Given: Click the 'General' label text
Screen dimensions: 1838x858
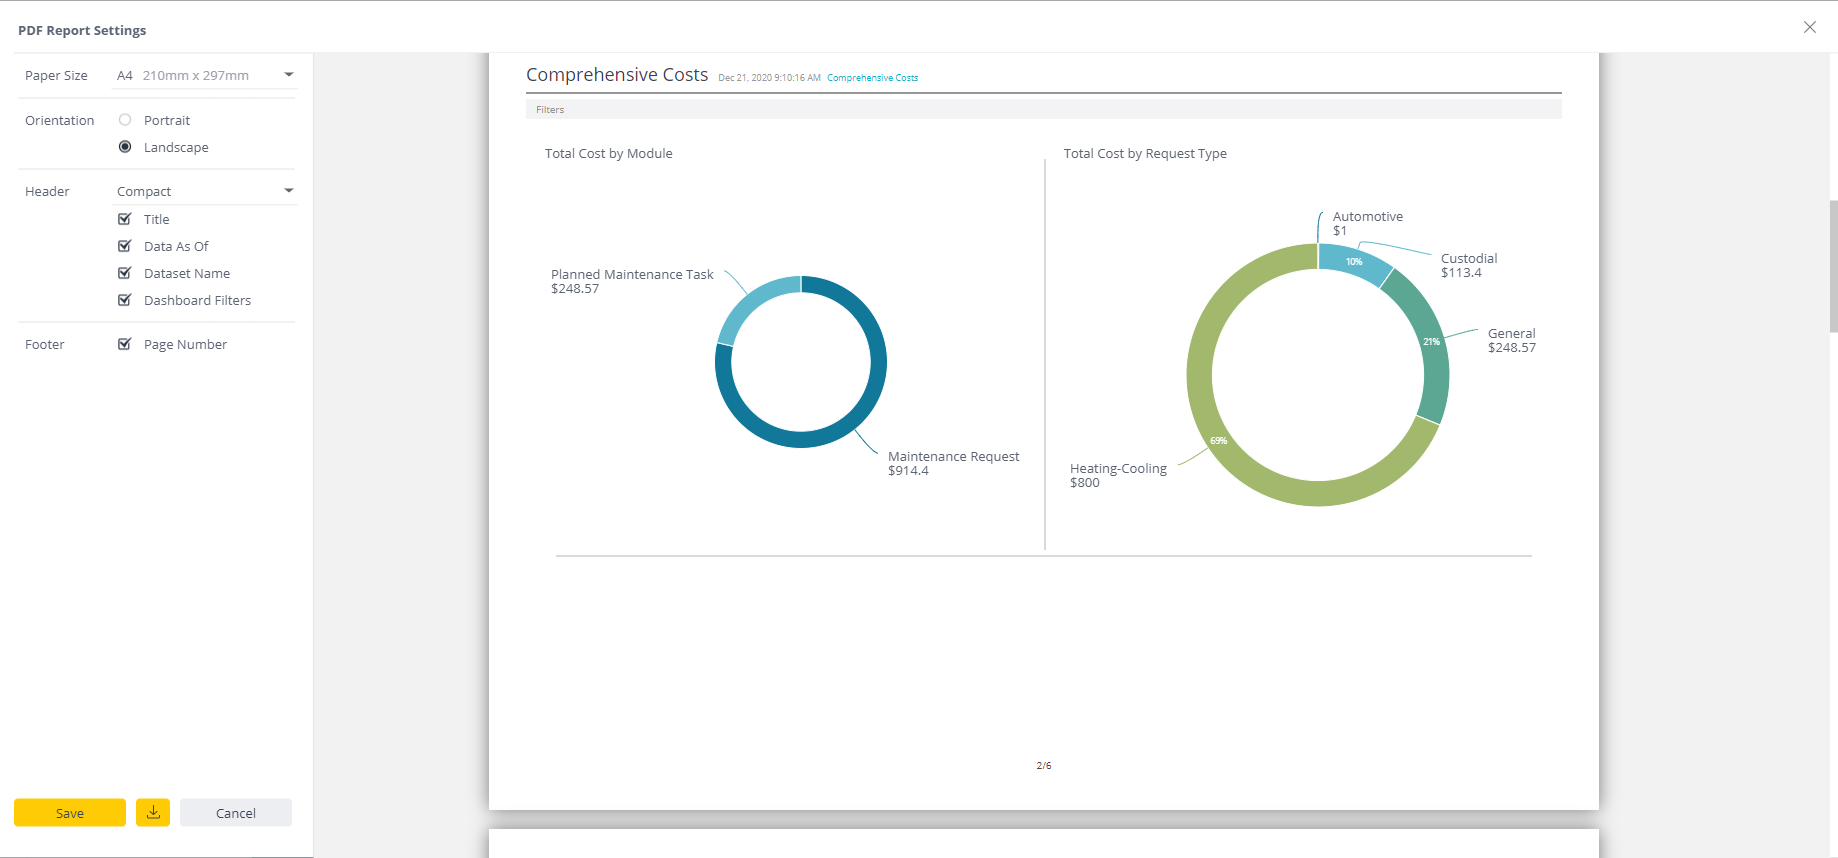Looking at the screenshot, I should click(1511, 333).
